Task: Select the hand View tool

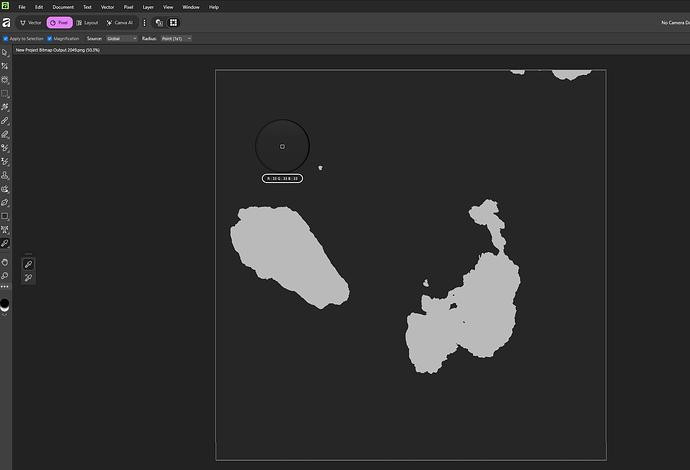Action: pyautogui.click(x=5, y=262)
